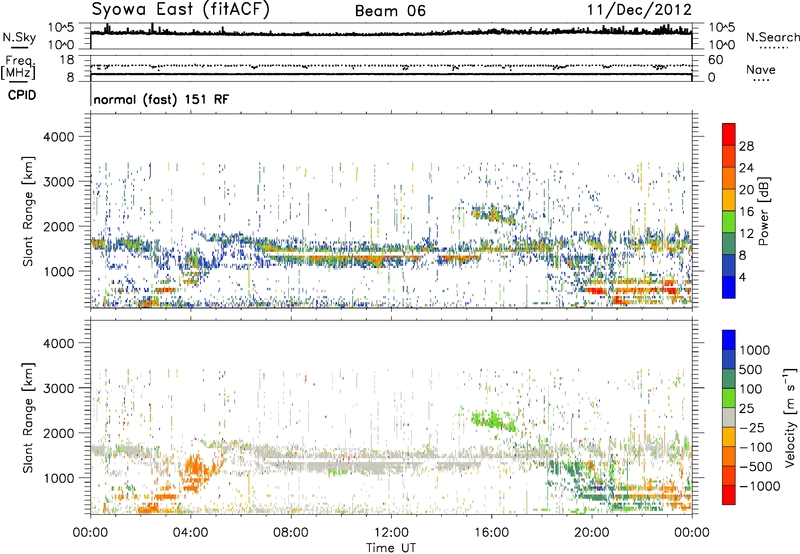
Task: Click the 'Velocity [m s-1]' colorbar label
Action: pos(790,417)
